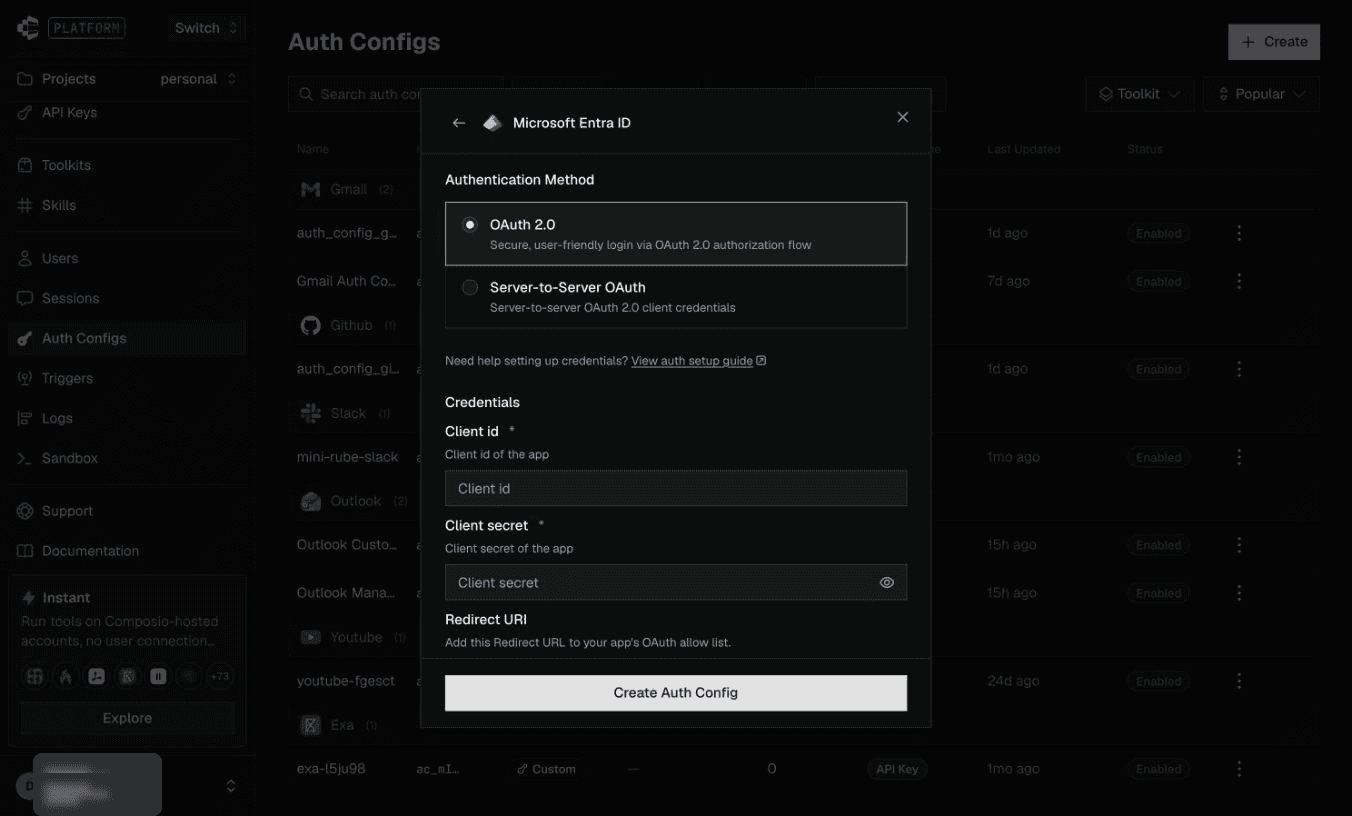Image resolution: width=1352 pixels, height=816 pixels.
Task: Click the Microsoft Entra ID logo icon
Action: [x=492, y=123]
